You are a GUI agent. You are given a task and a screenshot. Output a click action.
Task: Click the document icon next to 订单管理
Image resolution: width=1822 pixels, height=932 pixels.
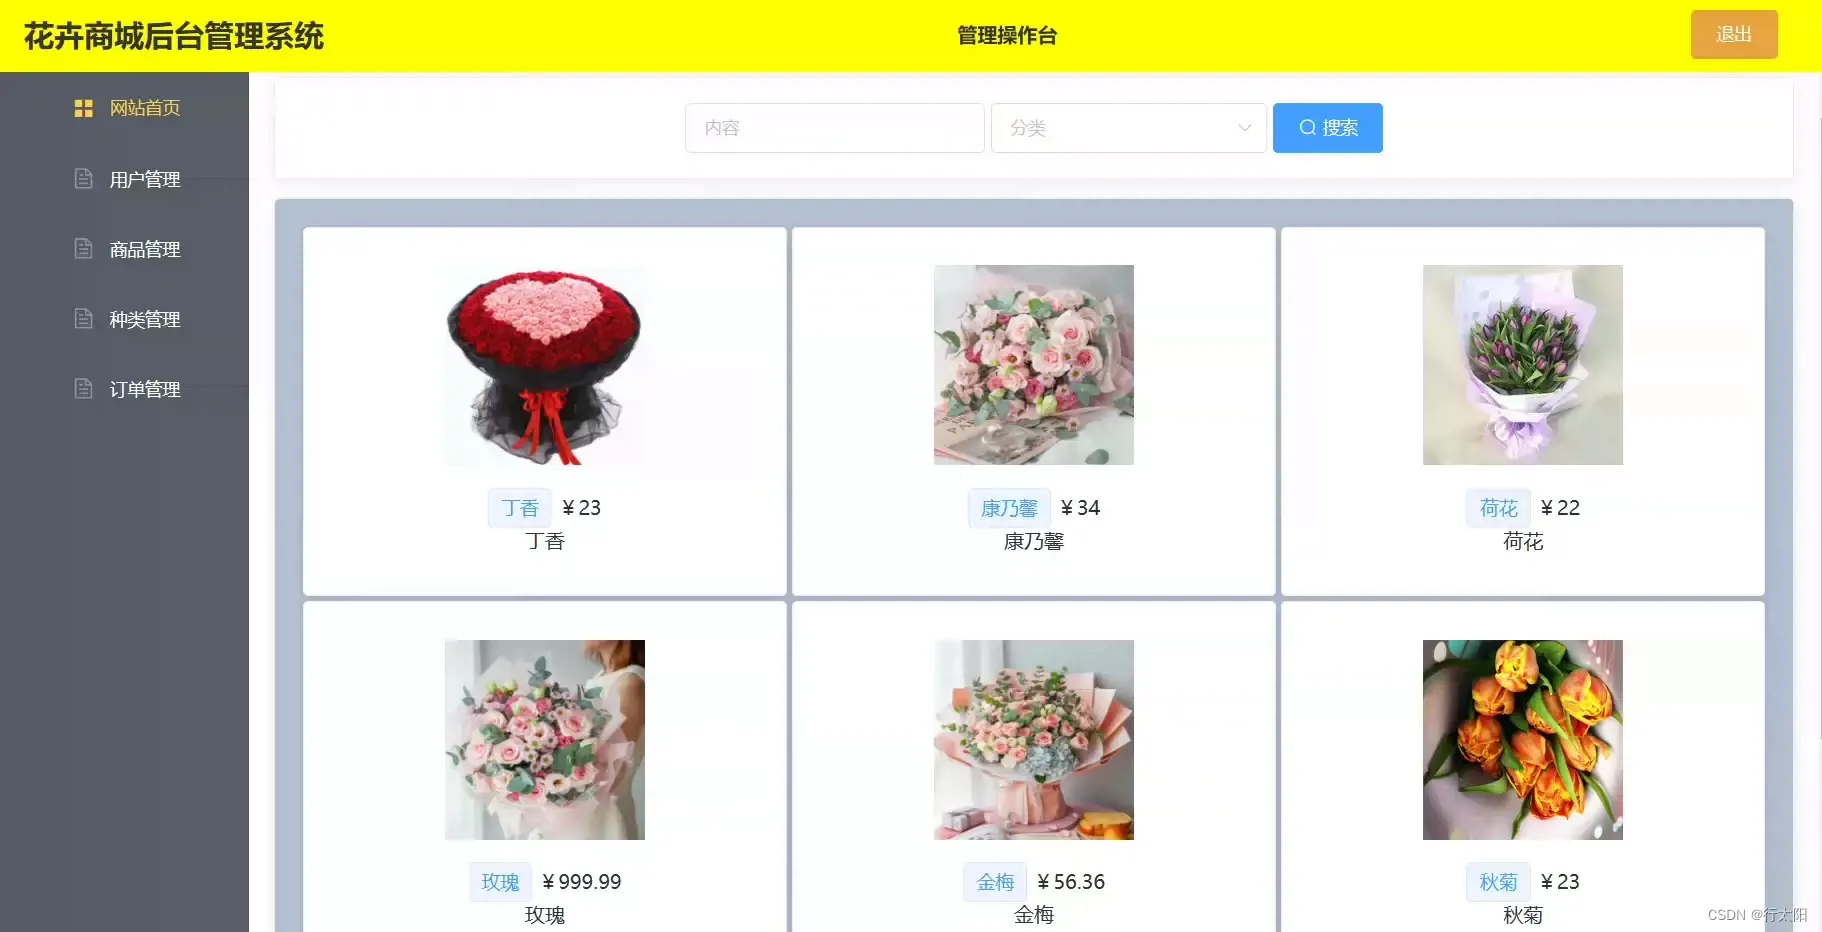click(84, 389)
